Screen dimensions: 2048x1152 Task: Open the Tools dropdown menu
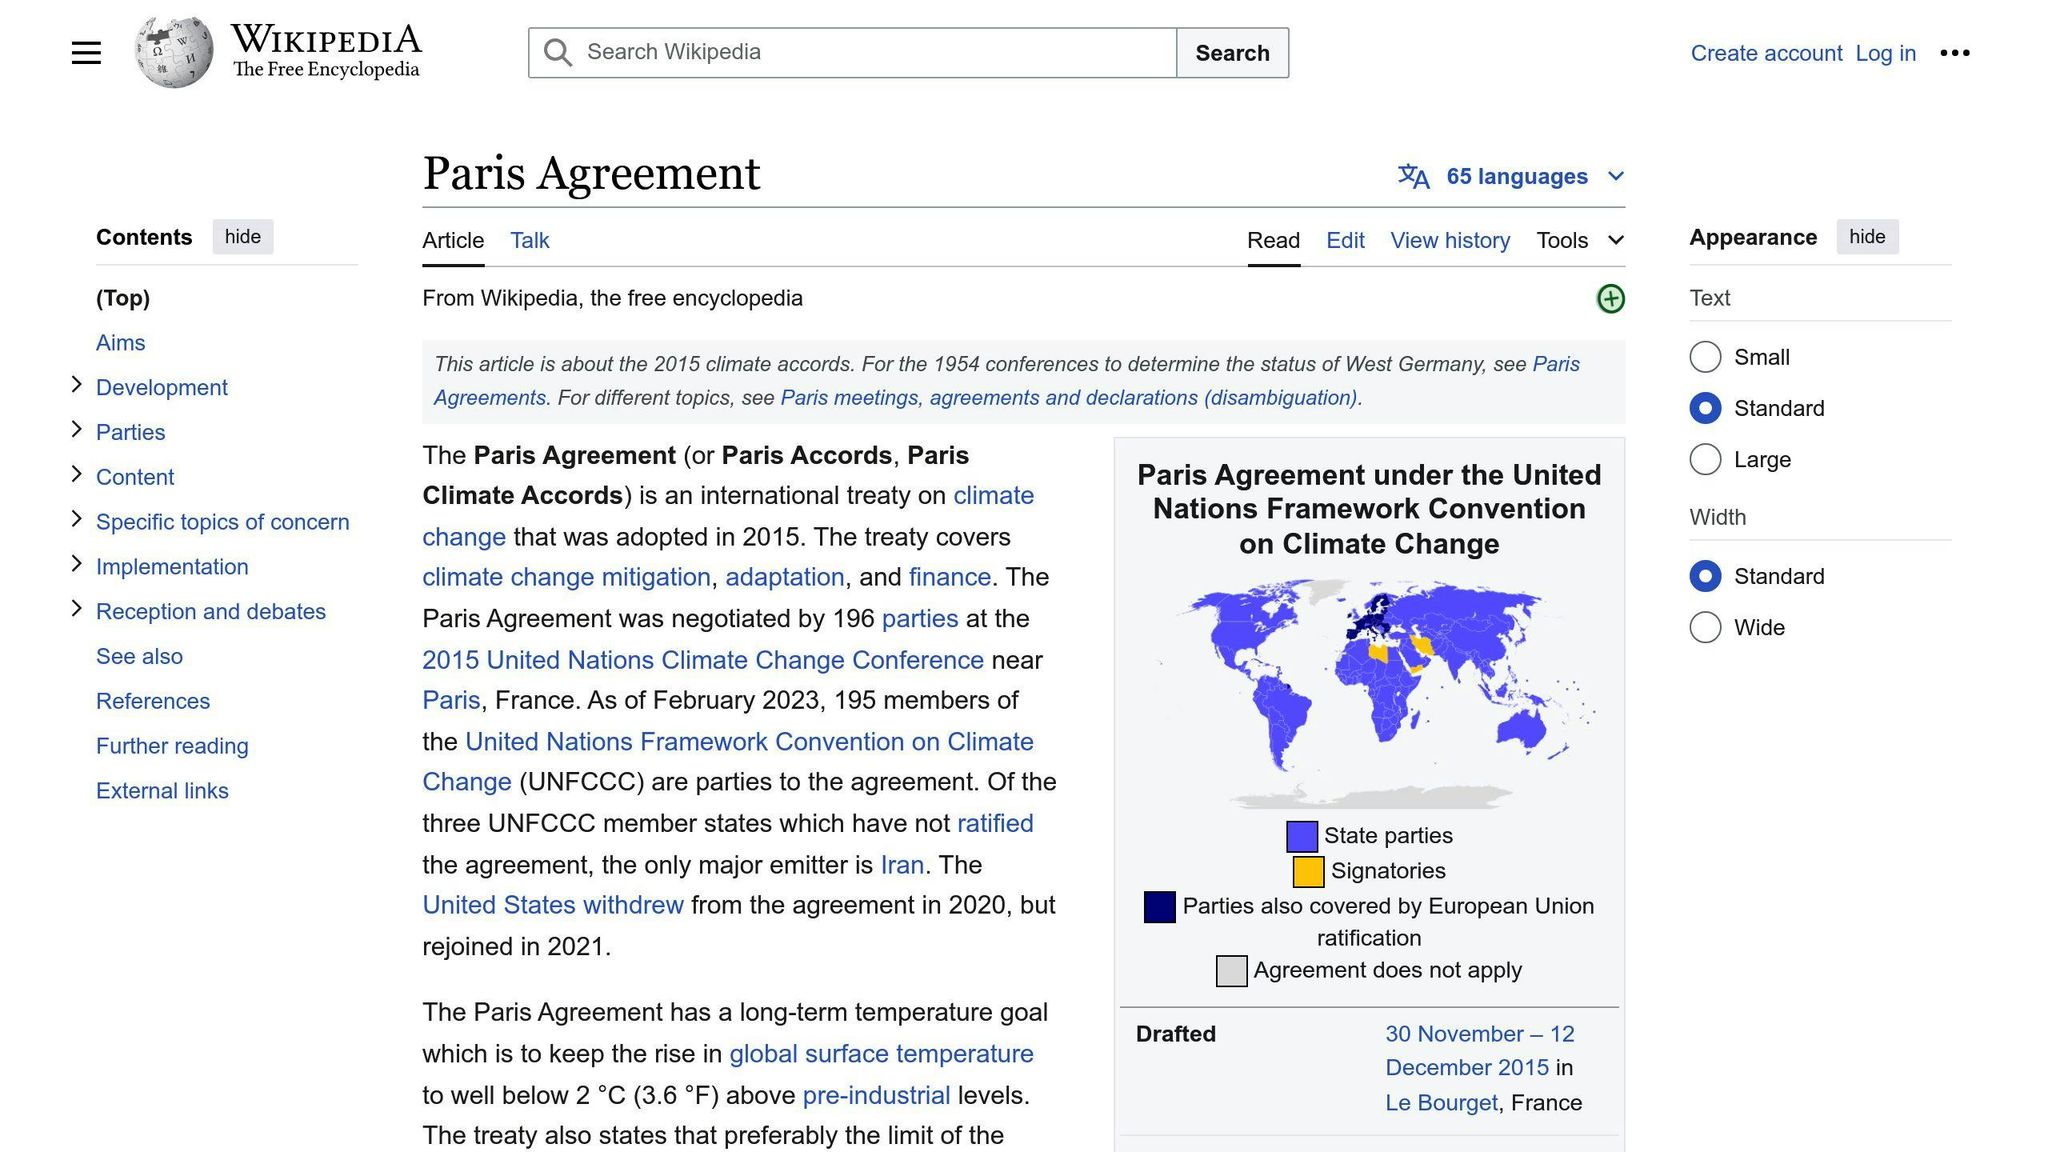(x=1580, y=240)
